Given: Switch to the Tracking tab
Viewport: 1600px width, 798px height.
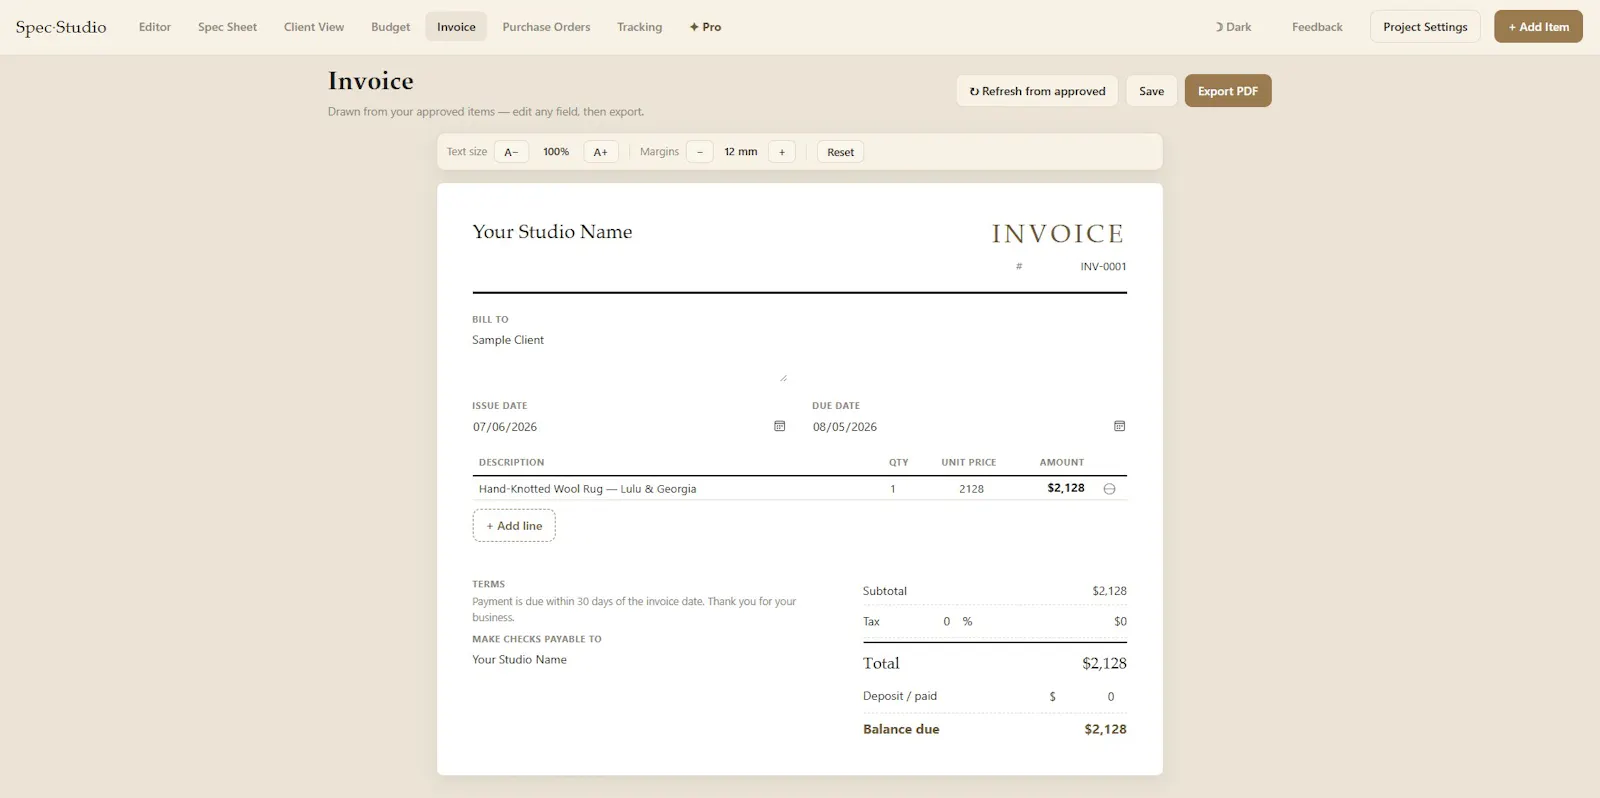Looking at the screenshot, I should click(639, 27).
